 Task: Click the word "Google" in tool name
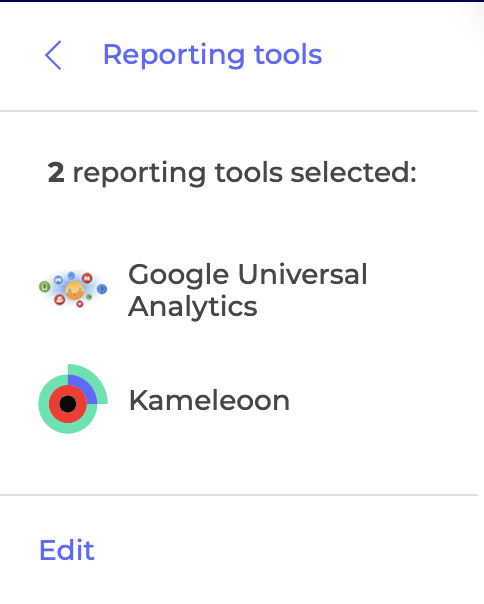(x=178, y=276)
